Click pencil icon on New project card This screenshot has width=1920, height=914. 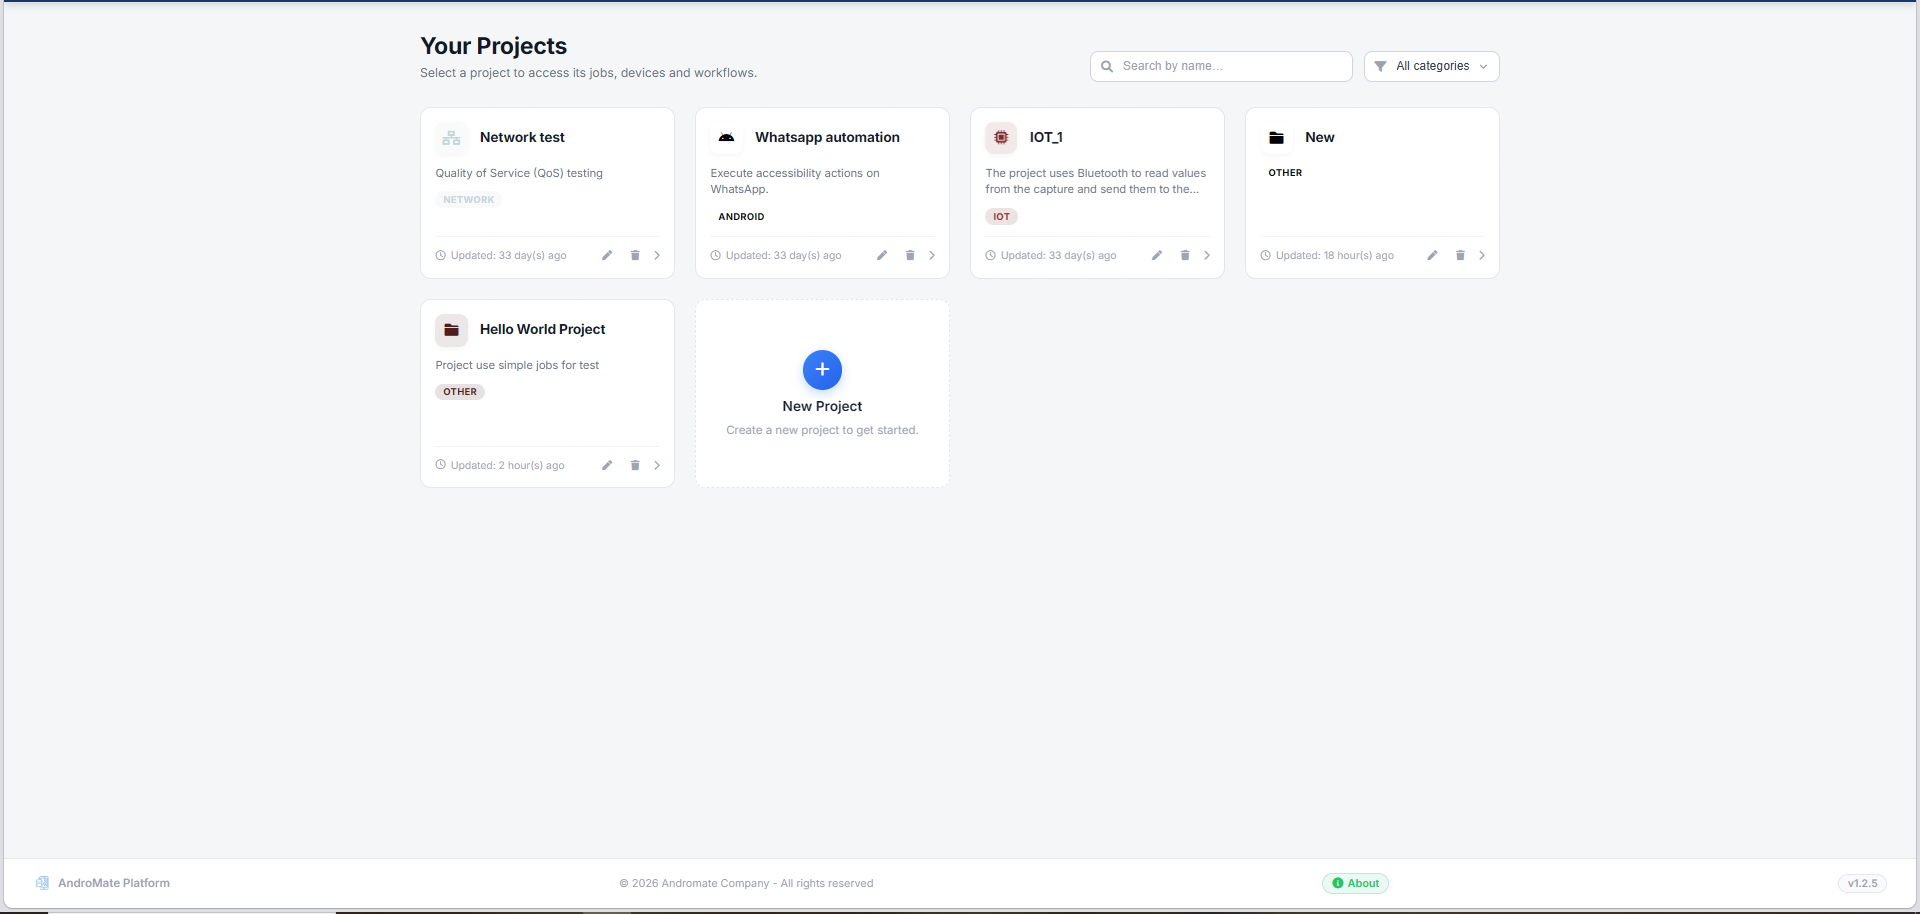pos(1432,255)
